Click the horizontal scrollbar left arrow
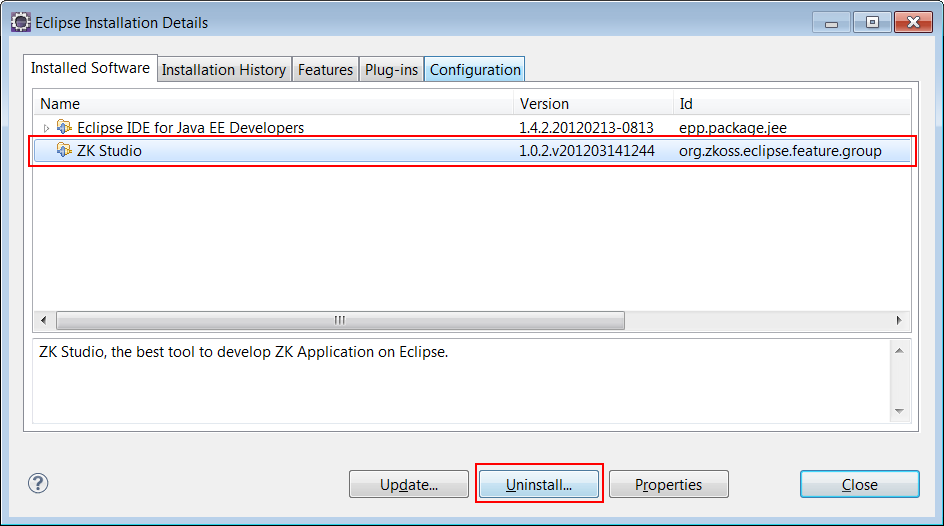Image resolution: width=944 pixels, height=526 pixels. (45, 320)
